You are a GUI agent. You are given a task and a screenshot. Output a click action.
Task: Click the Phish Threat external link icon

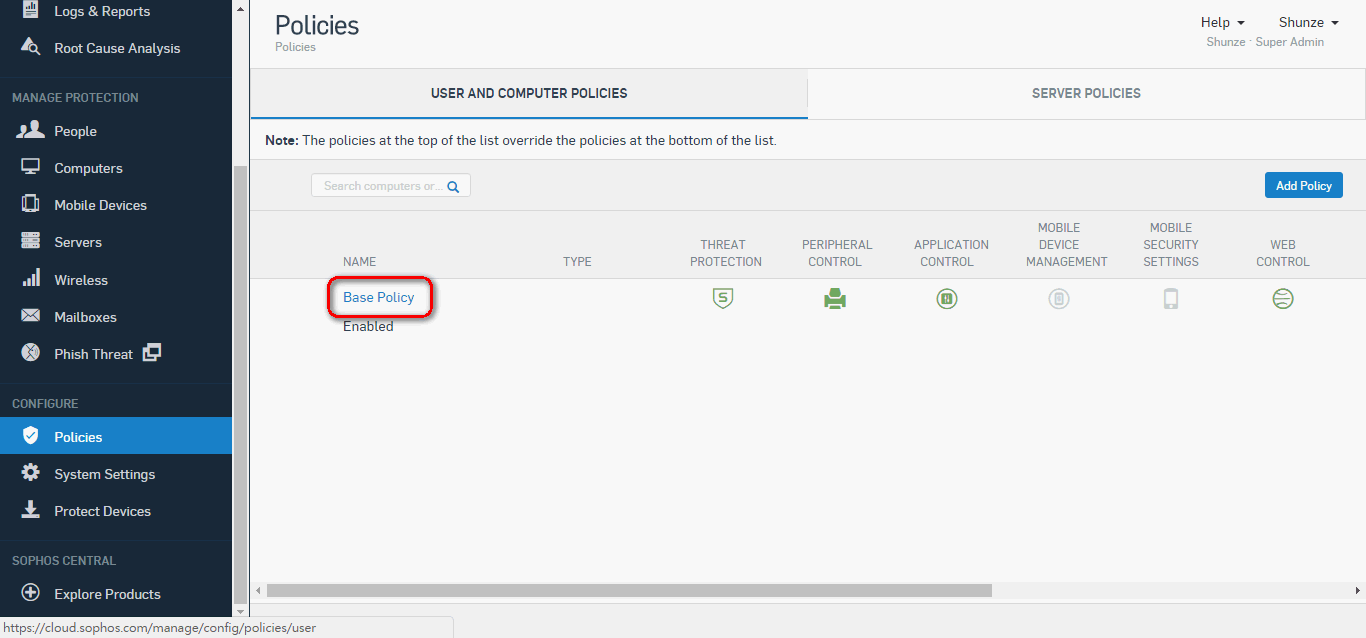pyautogui.click(x=152, y=352)
